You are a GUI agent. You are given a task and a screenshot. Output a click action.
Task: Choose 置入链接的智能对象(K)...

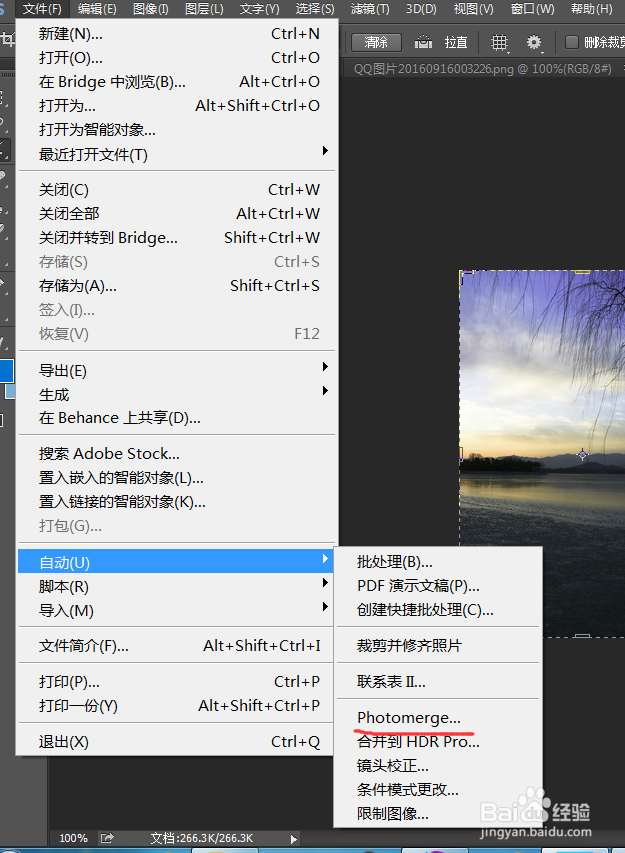tap(178, 502)
